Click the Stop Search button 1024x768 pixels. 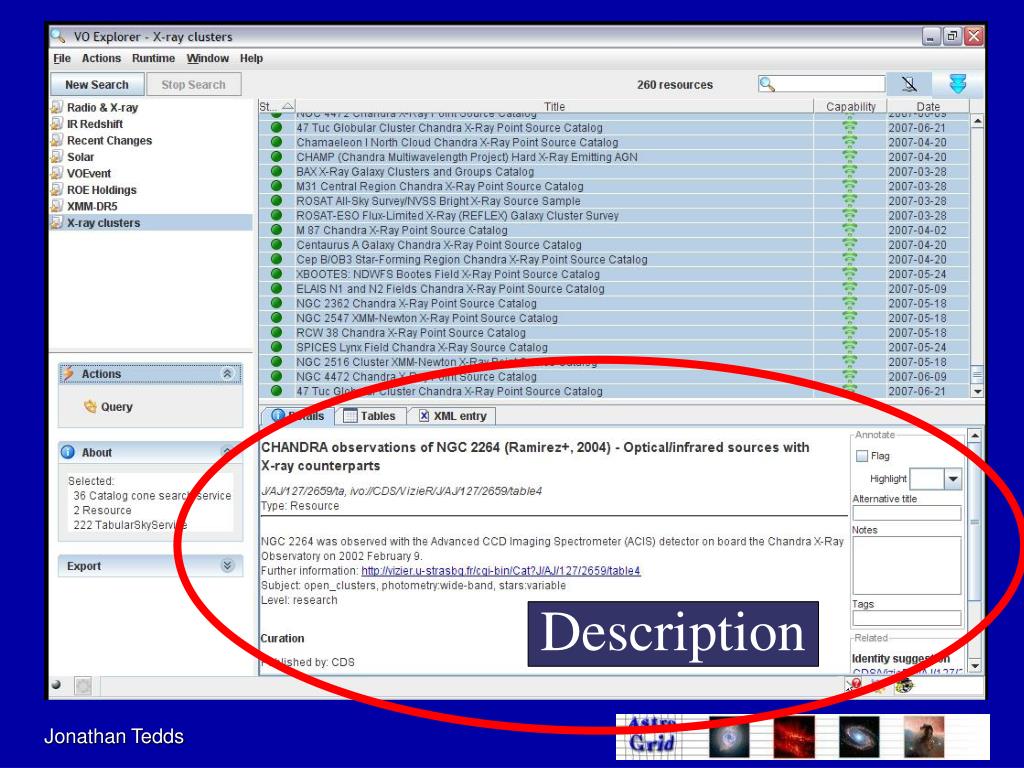tap(193, 84)
